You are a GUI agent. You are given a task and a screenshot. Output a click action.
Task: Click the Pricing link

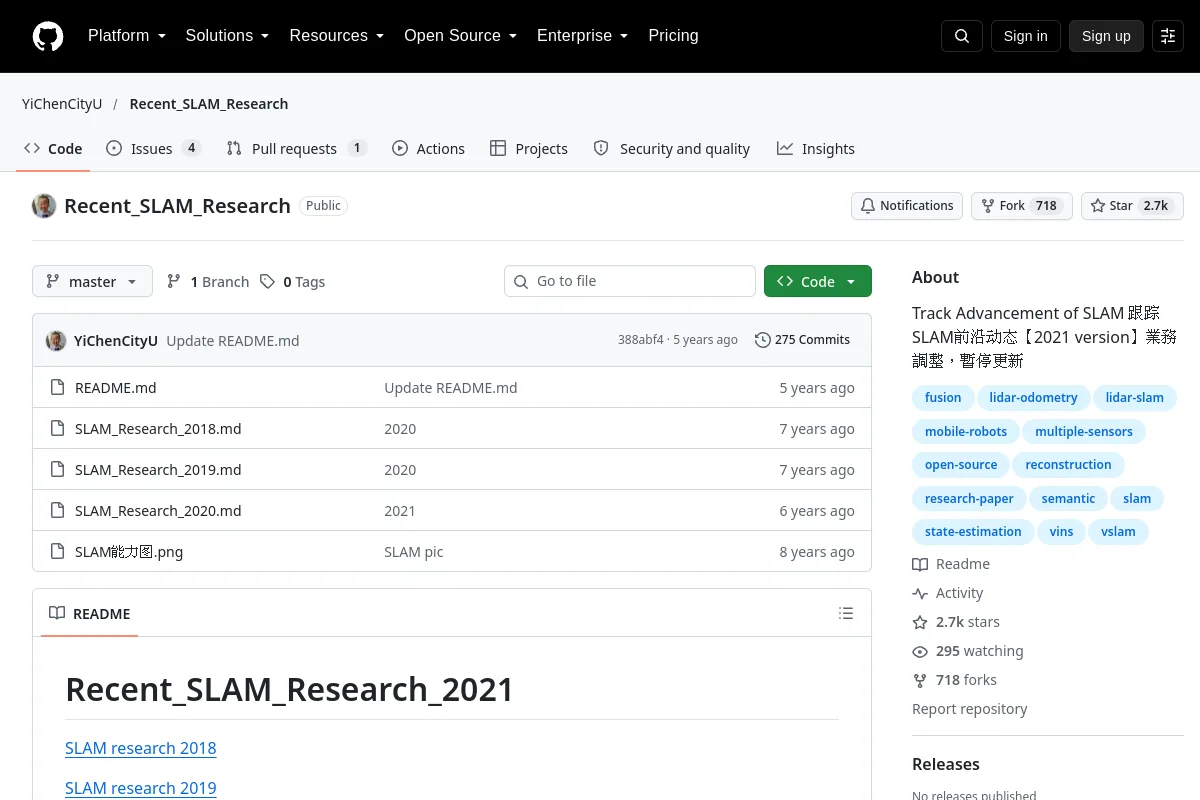tap(673, 36)
